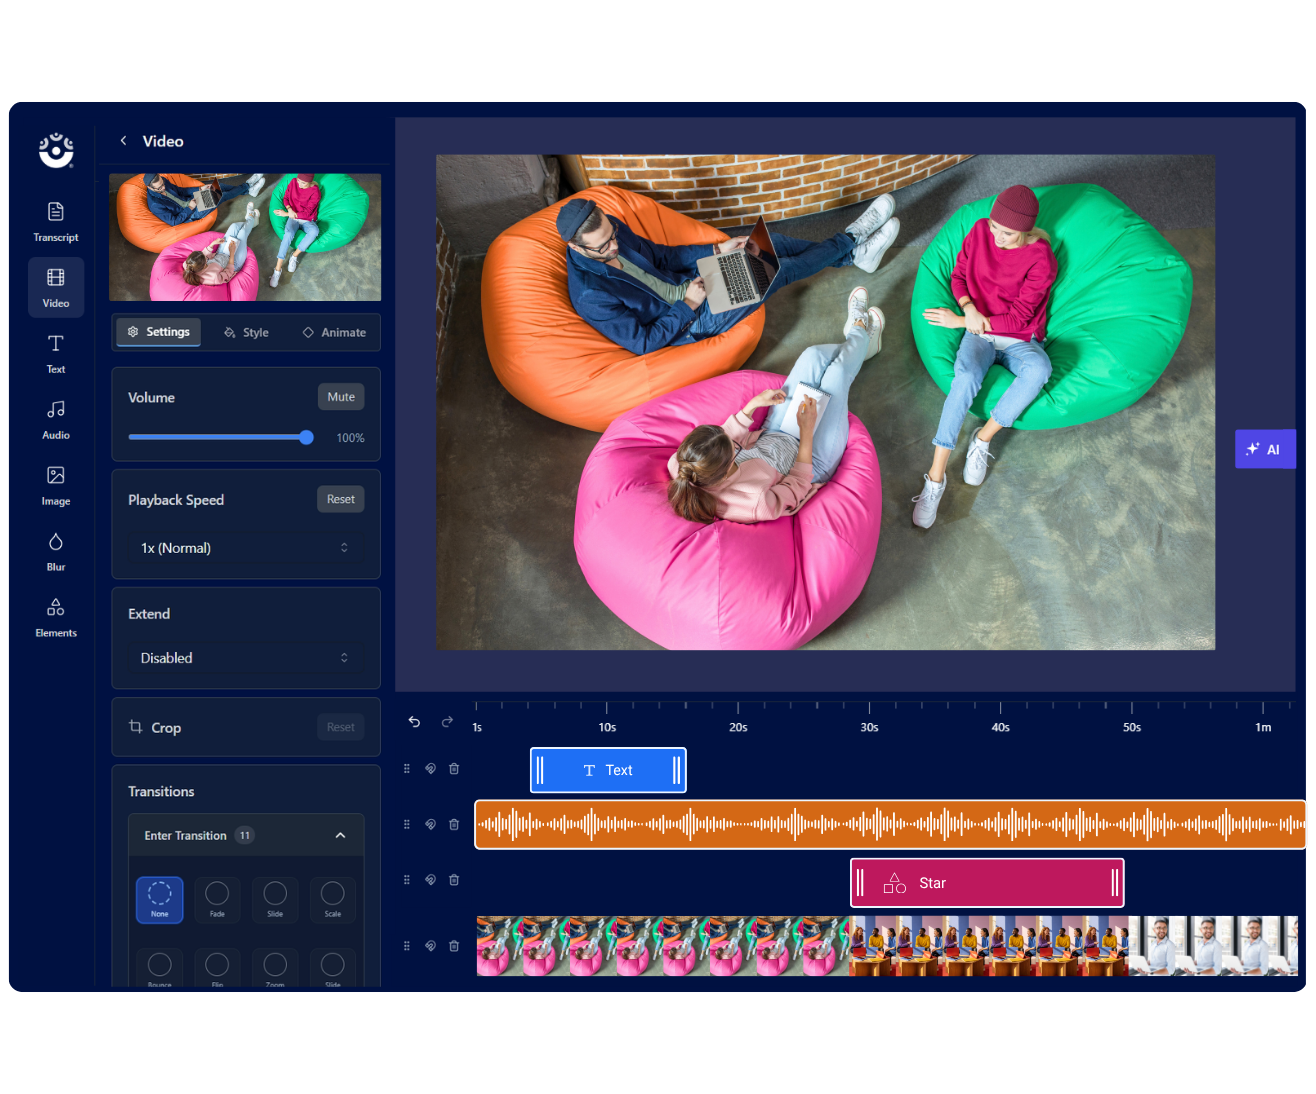Click the drag handle of the Text track

(x=407, y=769)
